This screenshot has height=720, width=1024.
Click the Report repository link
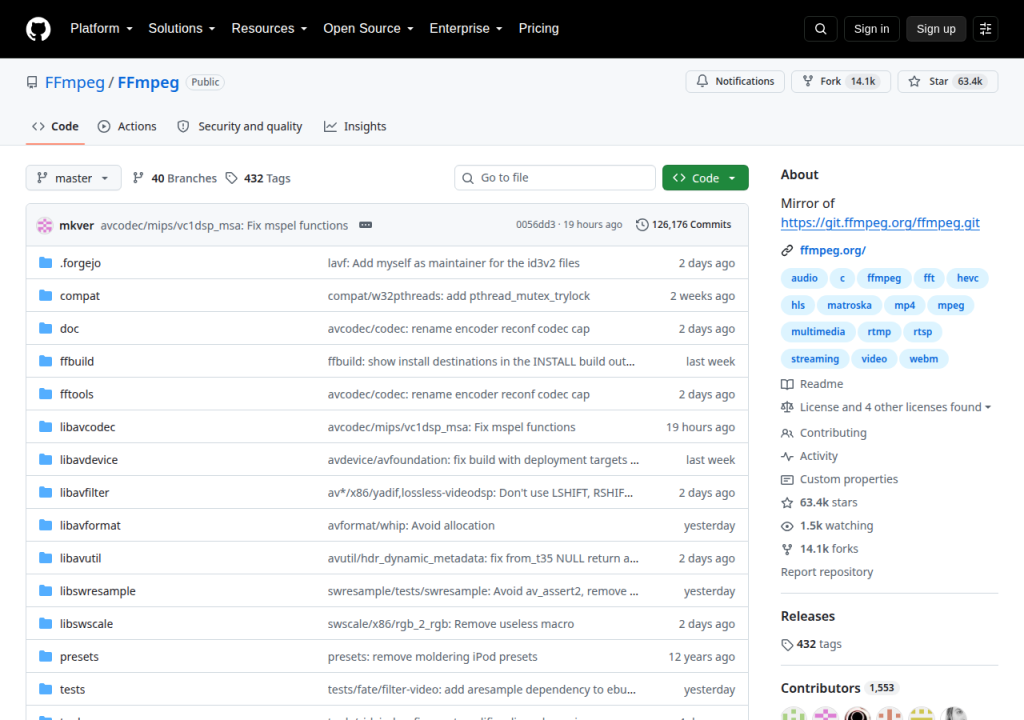pos(827,572)
